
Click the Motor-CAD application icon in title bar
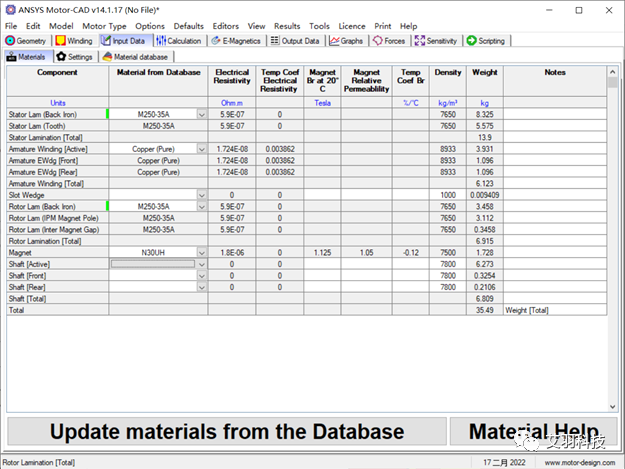[x=10, y=10]
